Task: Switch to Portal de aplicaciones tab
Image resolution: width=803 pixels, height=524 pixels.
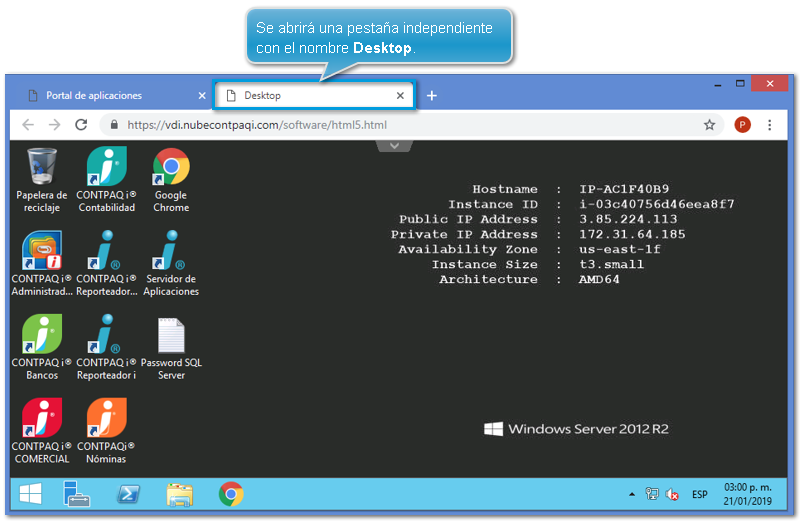Action: [112, 96]
